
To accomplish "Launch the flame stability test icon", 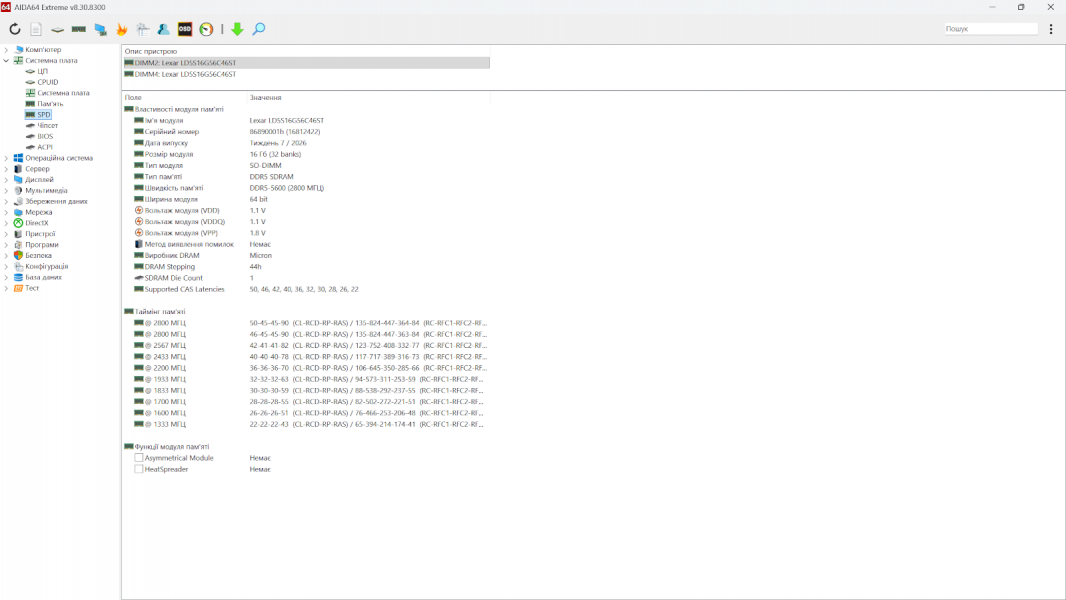I will [x=122, y=29].
